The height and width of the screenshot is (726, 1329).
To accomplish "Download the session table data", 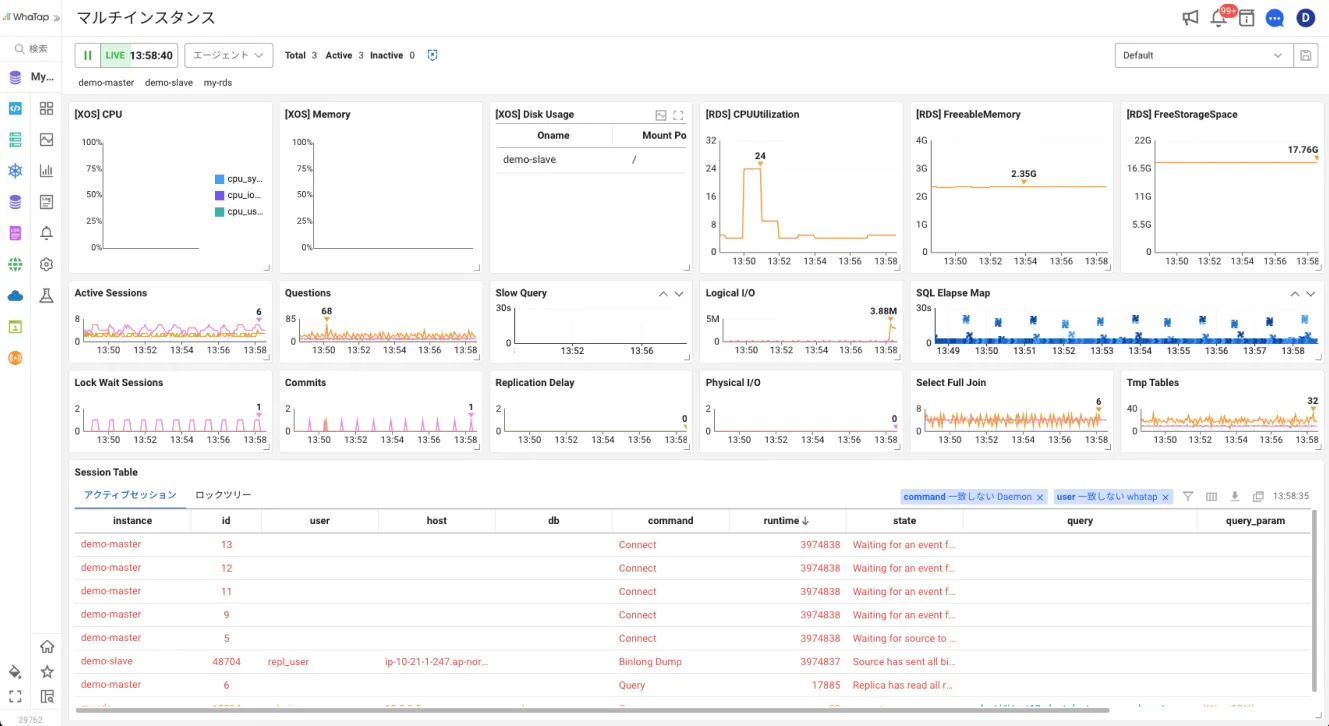I will pyautogui.click(x=1235, y=497).
